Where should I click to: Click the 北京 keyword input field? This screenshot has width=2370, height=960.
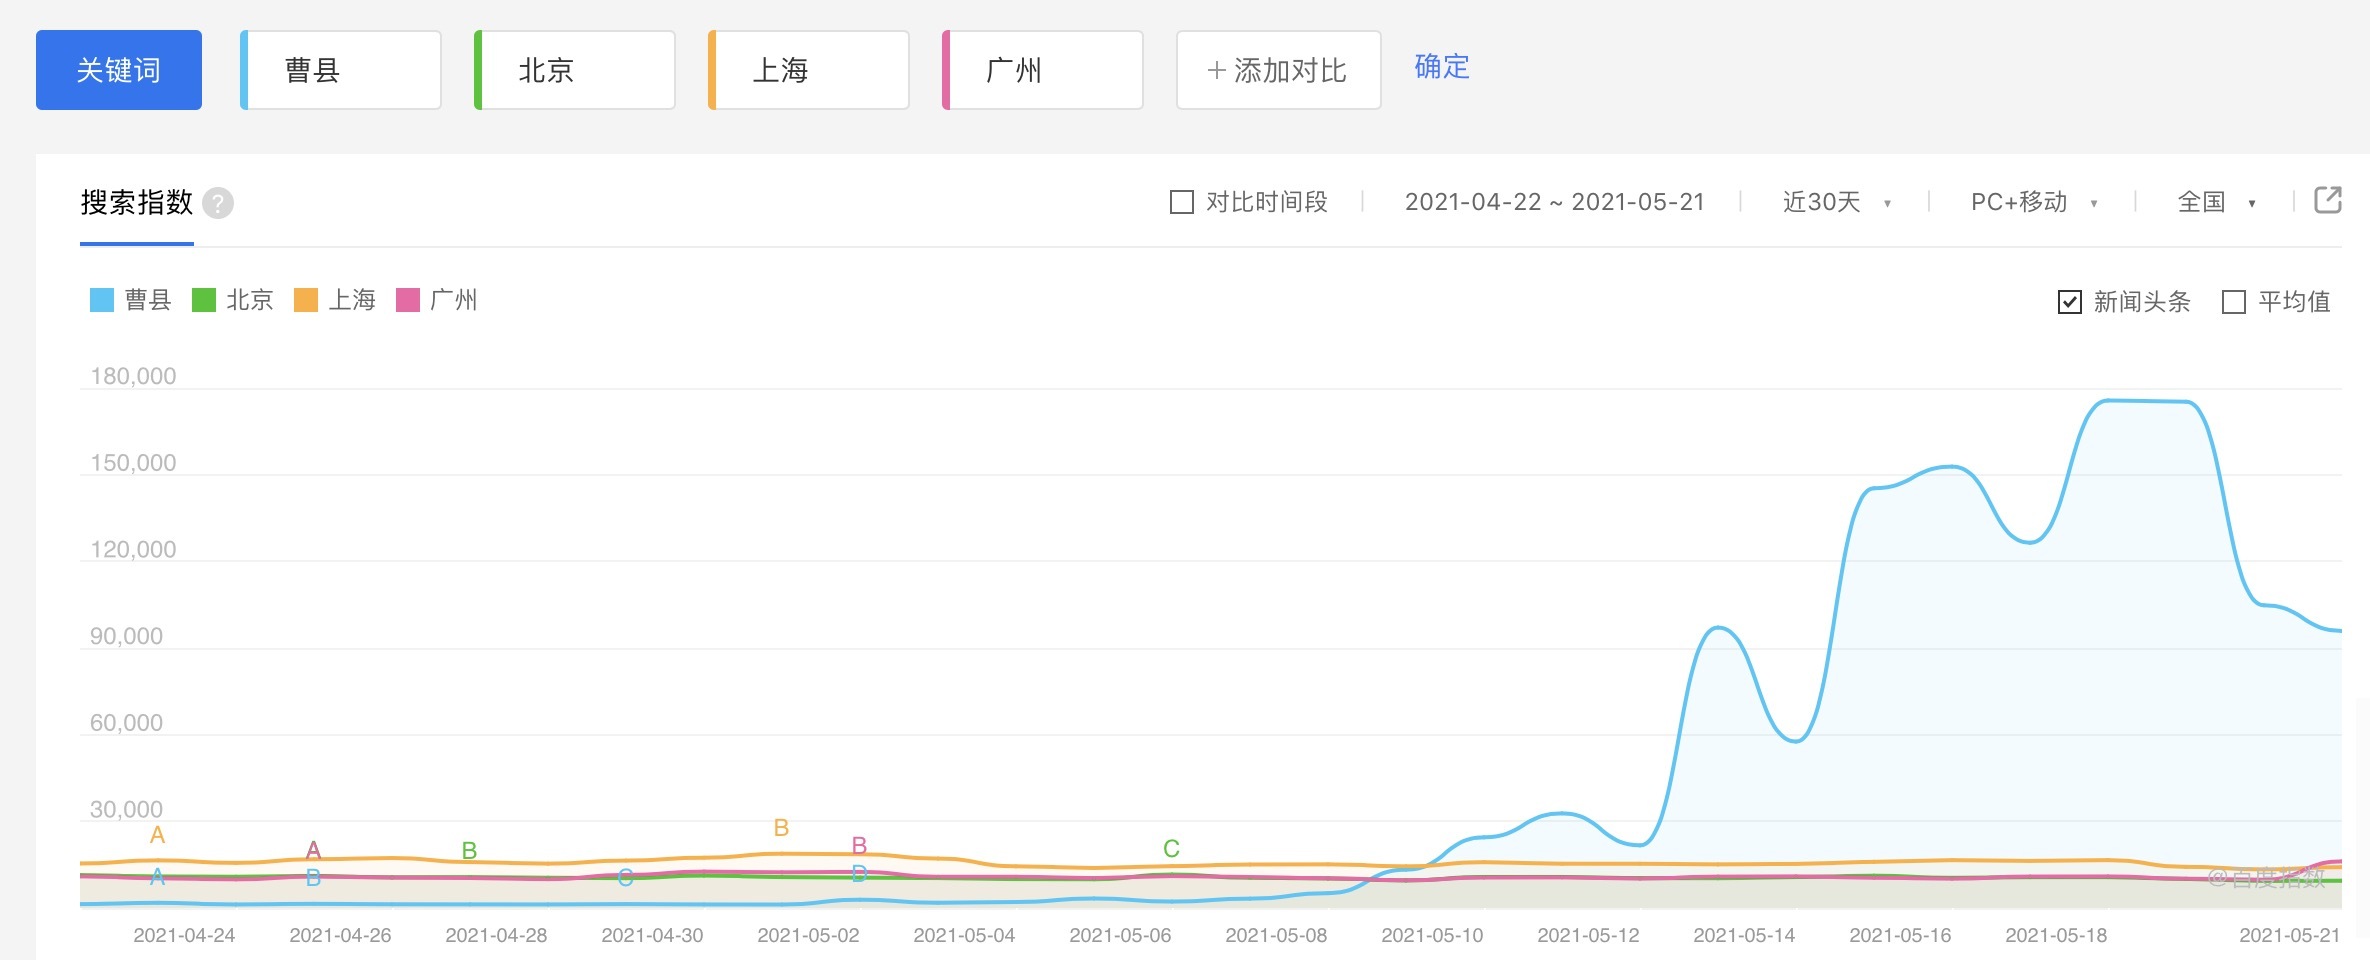tap(577, 70)
